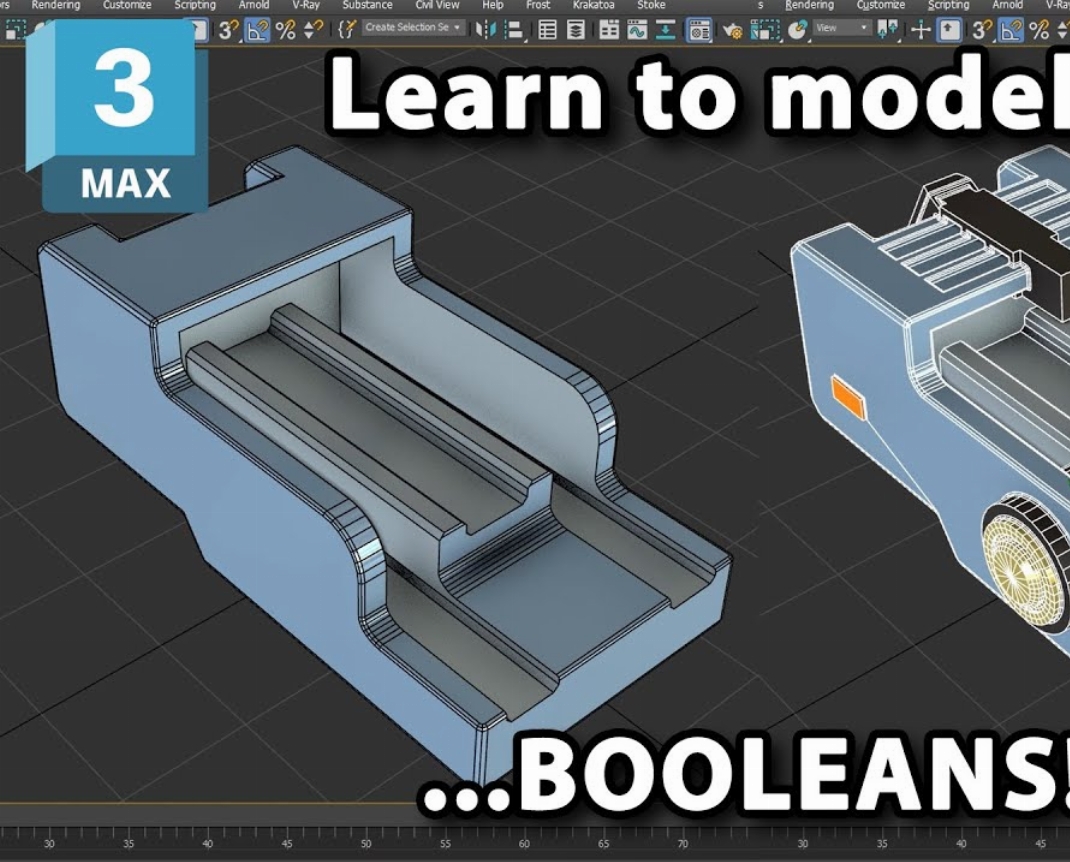Open the Civil View menu
1070x862 pixels.
437,5
